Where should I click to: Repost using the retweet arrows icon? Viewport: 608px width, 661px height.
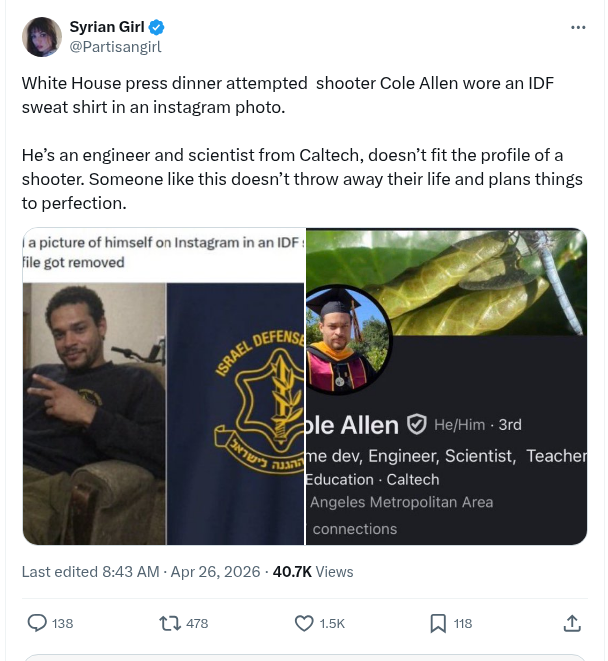tap(170, 623)
